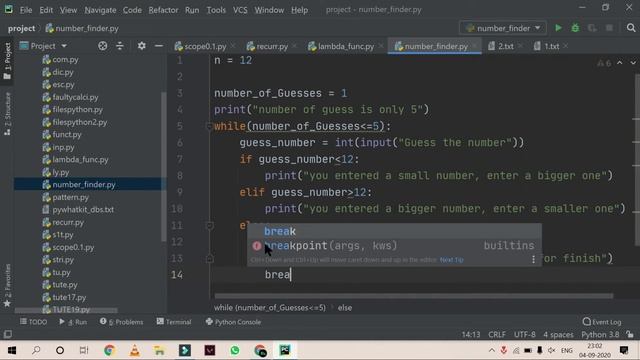Click the read-only lock icon in status bar

[630, 334]
